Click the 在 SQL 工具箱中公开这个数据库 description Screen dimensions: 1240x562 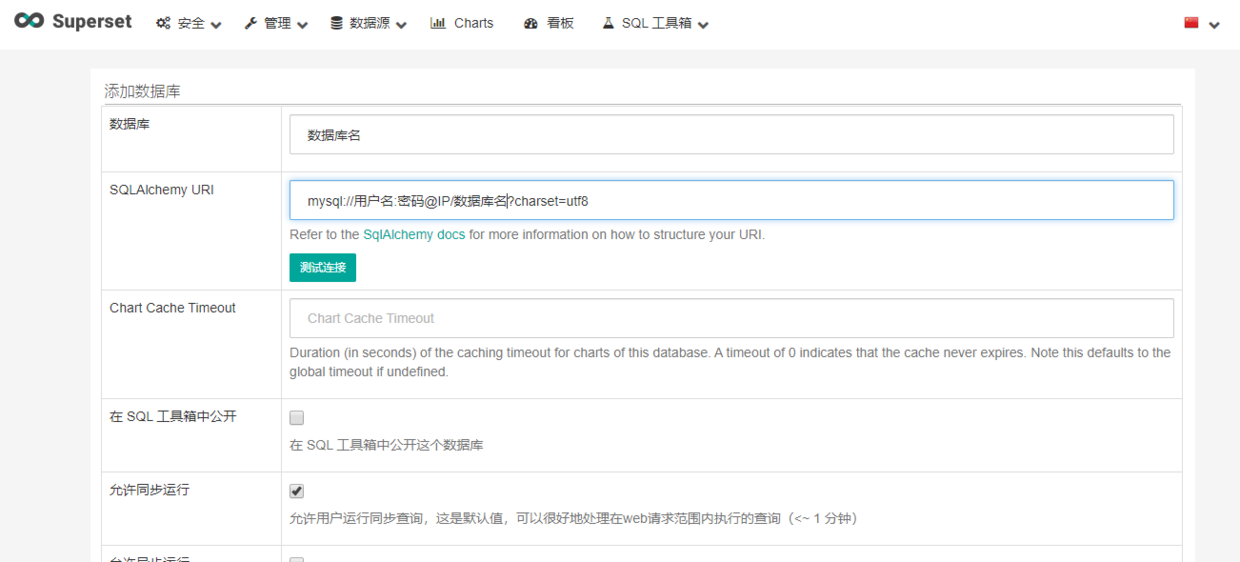[x=386, y=445]
